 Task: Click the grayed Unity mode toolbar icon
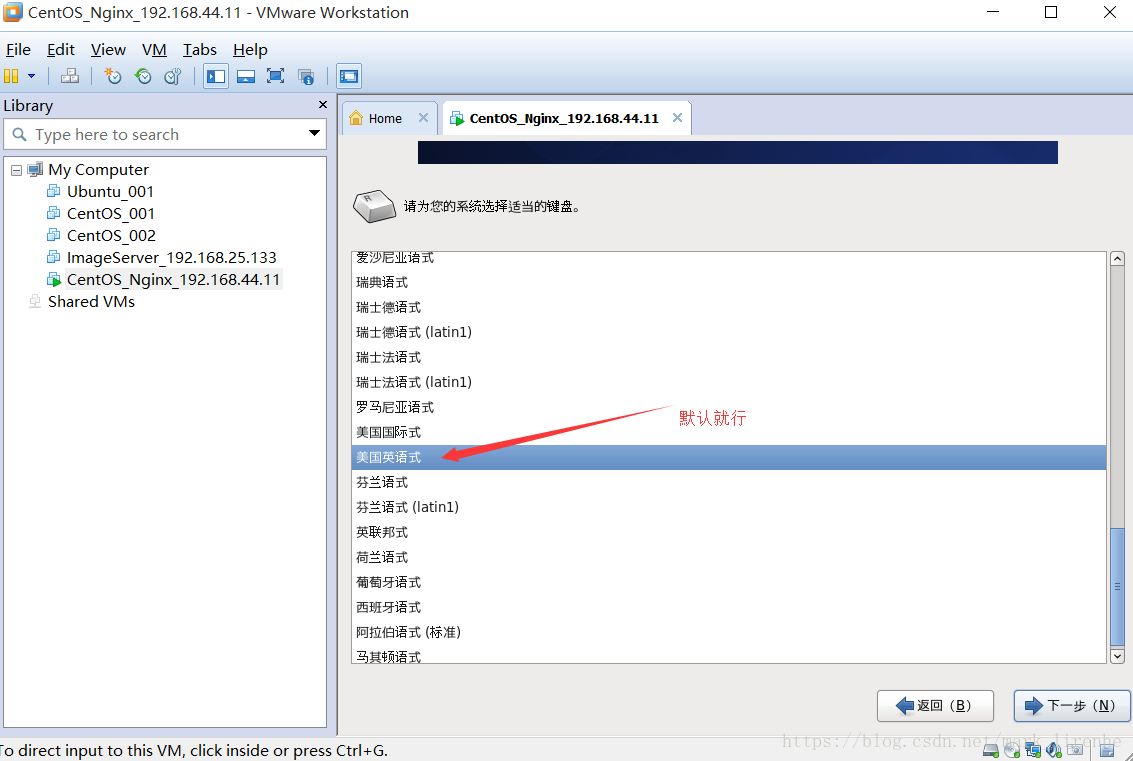click(306, 76)
